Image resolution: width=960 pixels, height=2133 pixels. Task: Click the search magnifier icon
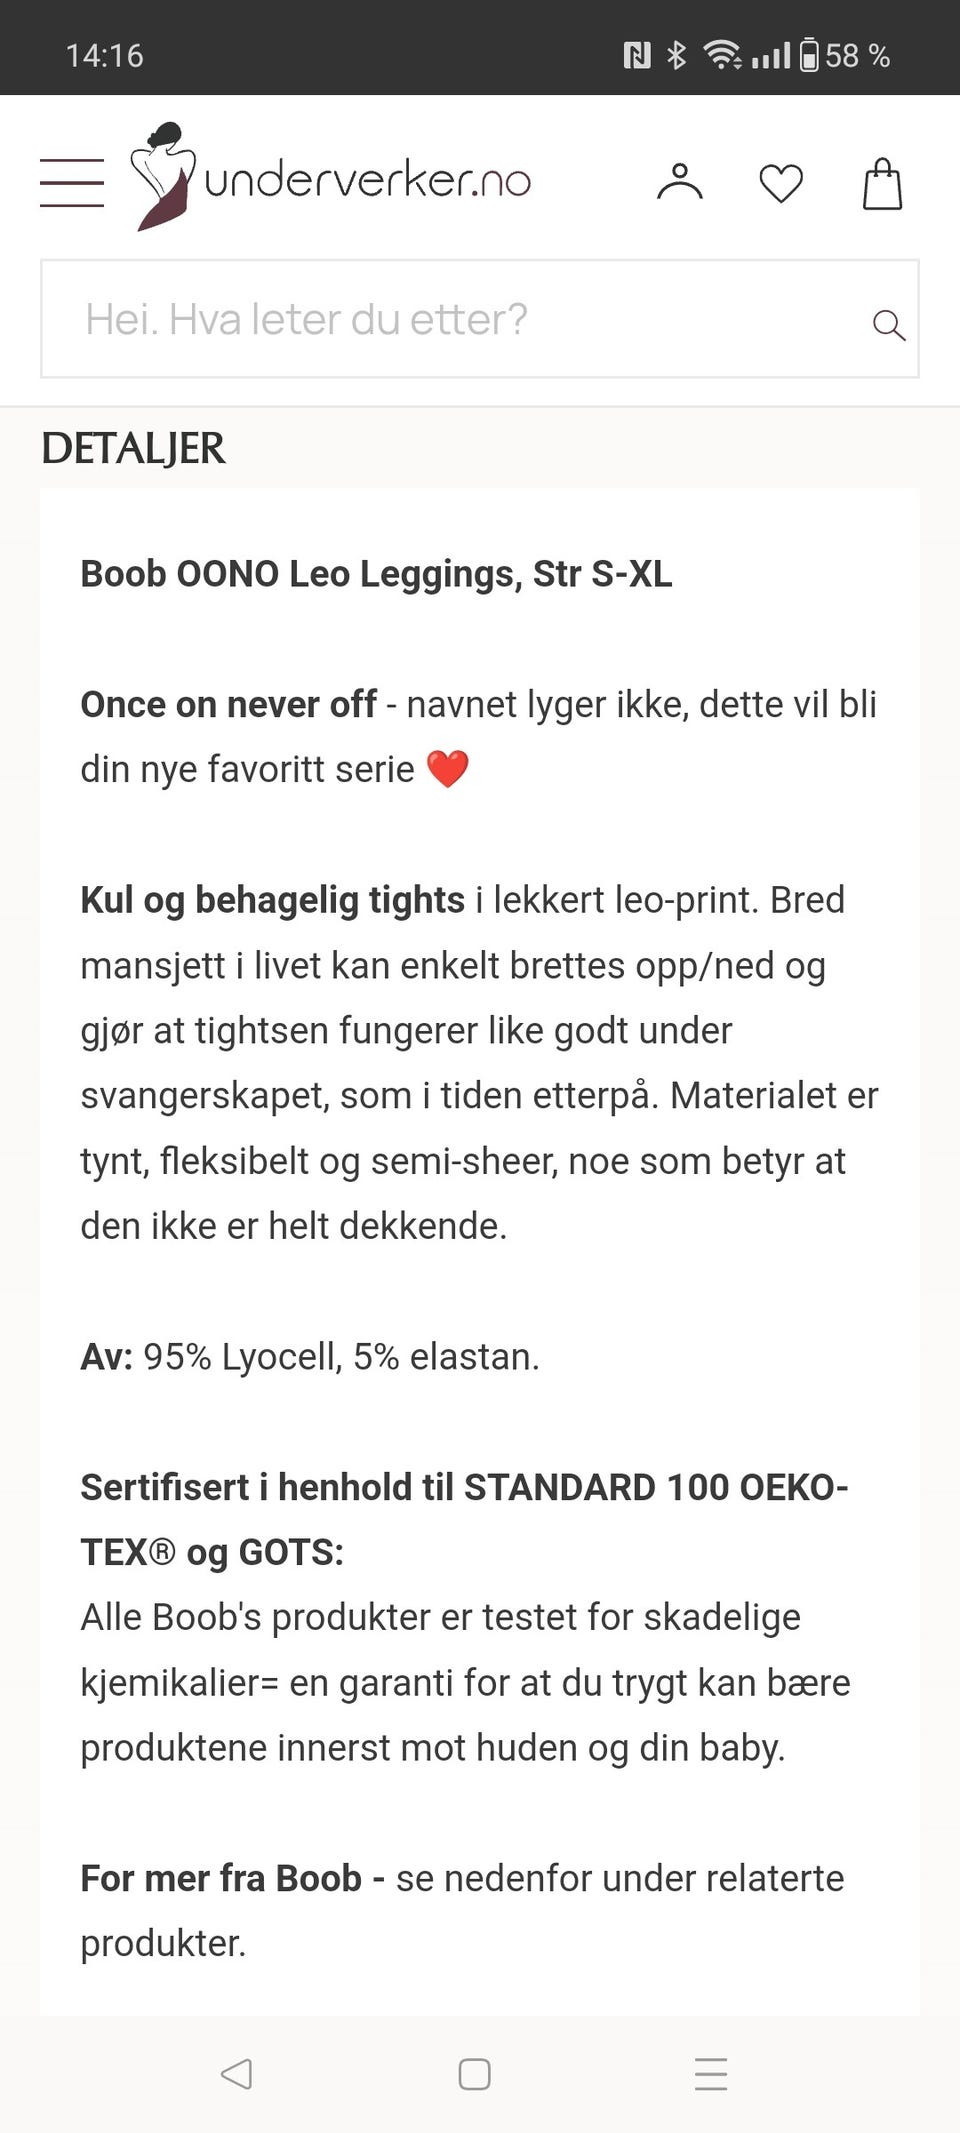pyautogui.click(x=888, y=324)
